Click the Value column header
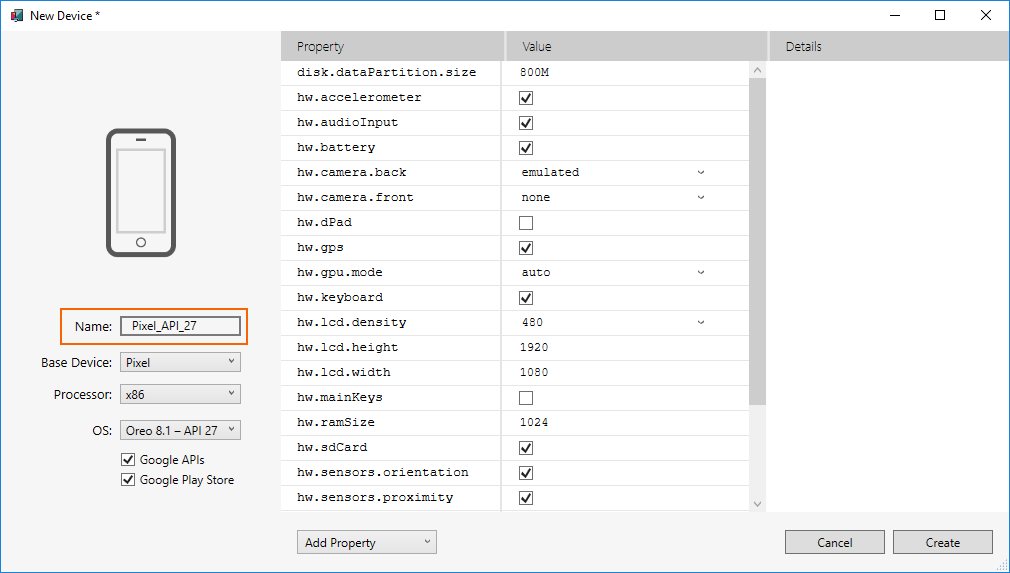Viewport: 1010px width, 573px height. coord(636,46)
